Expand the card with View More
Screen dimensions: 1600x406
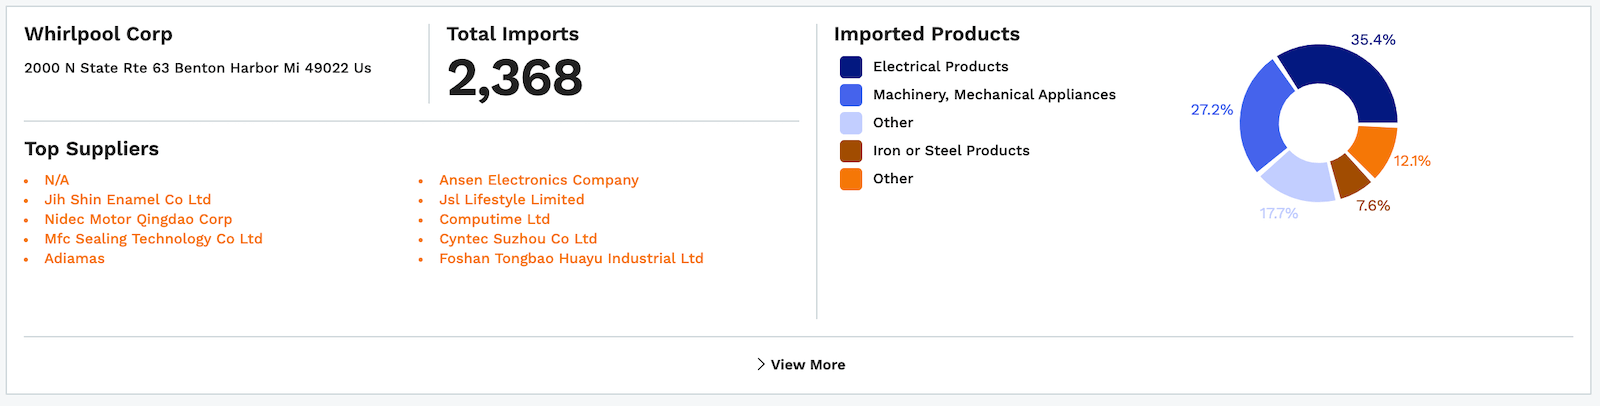click(807, 365)
